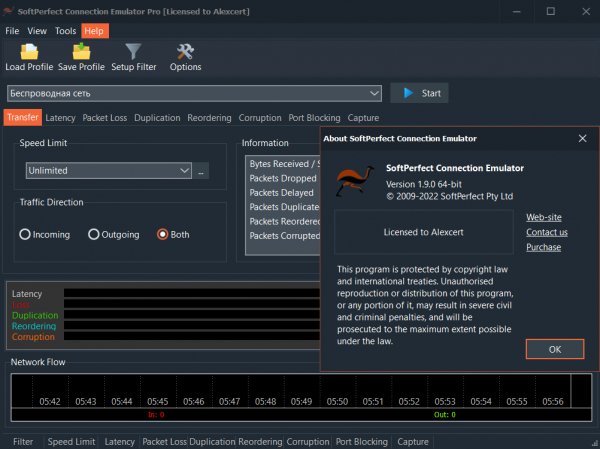Open the View menu

(37, 31)
